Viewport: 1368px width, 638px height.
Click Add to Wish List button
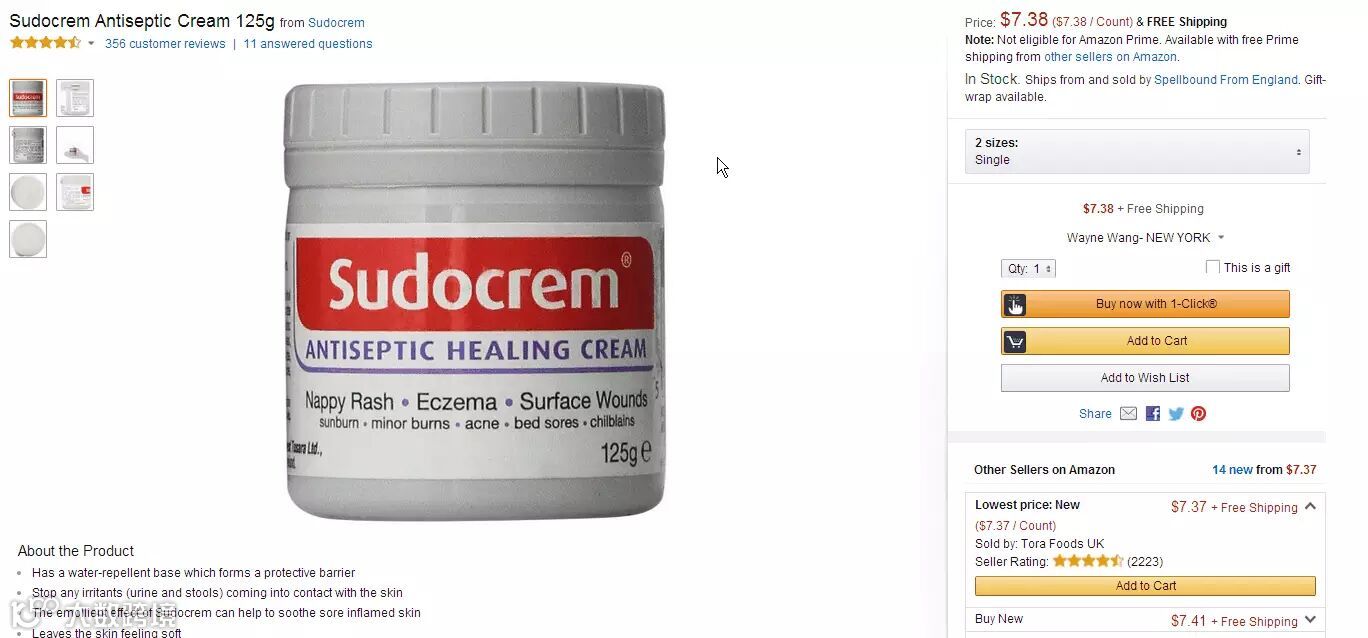(x=1145, y=378)
